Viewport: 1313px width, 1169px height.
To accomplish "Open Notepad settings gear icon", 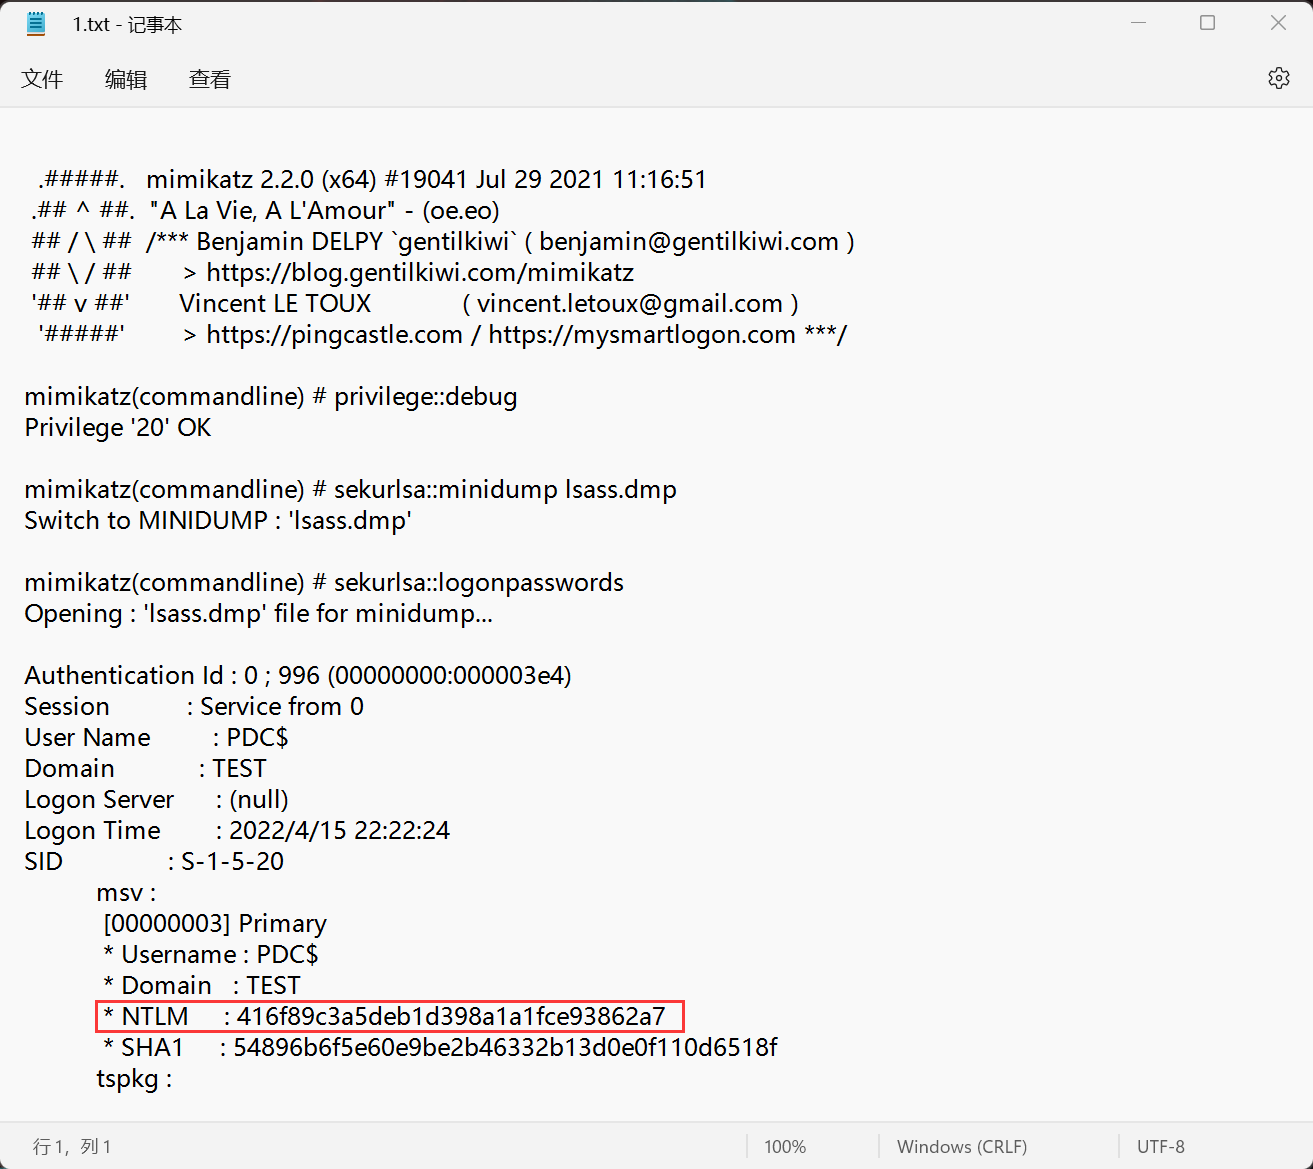I will pyautogui.click(x=1278, y=78).
